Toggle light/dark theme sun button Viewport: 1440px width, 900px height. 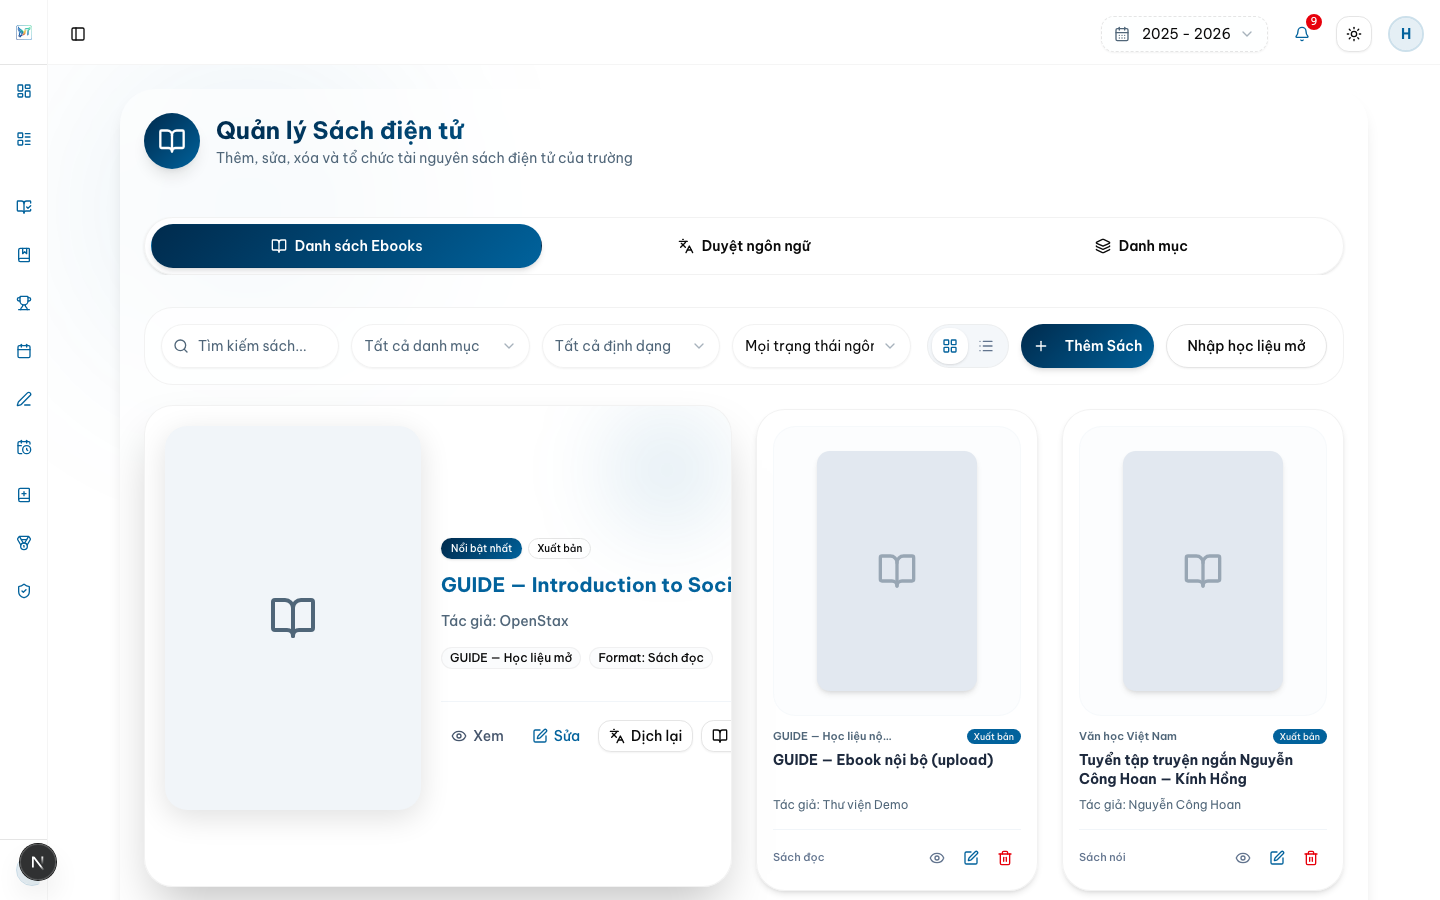1354,34
